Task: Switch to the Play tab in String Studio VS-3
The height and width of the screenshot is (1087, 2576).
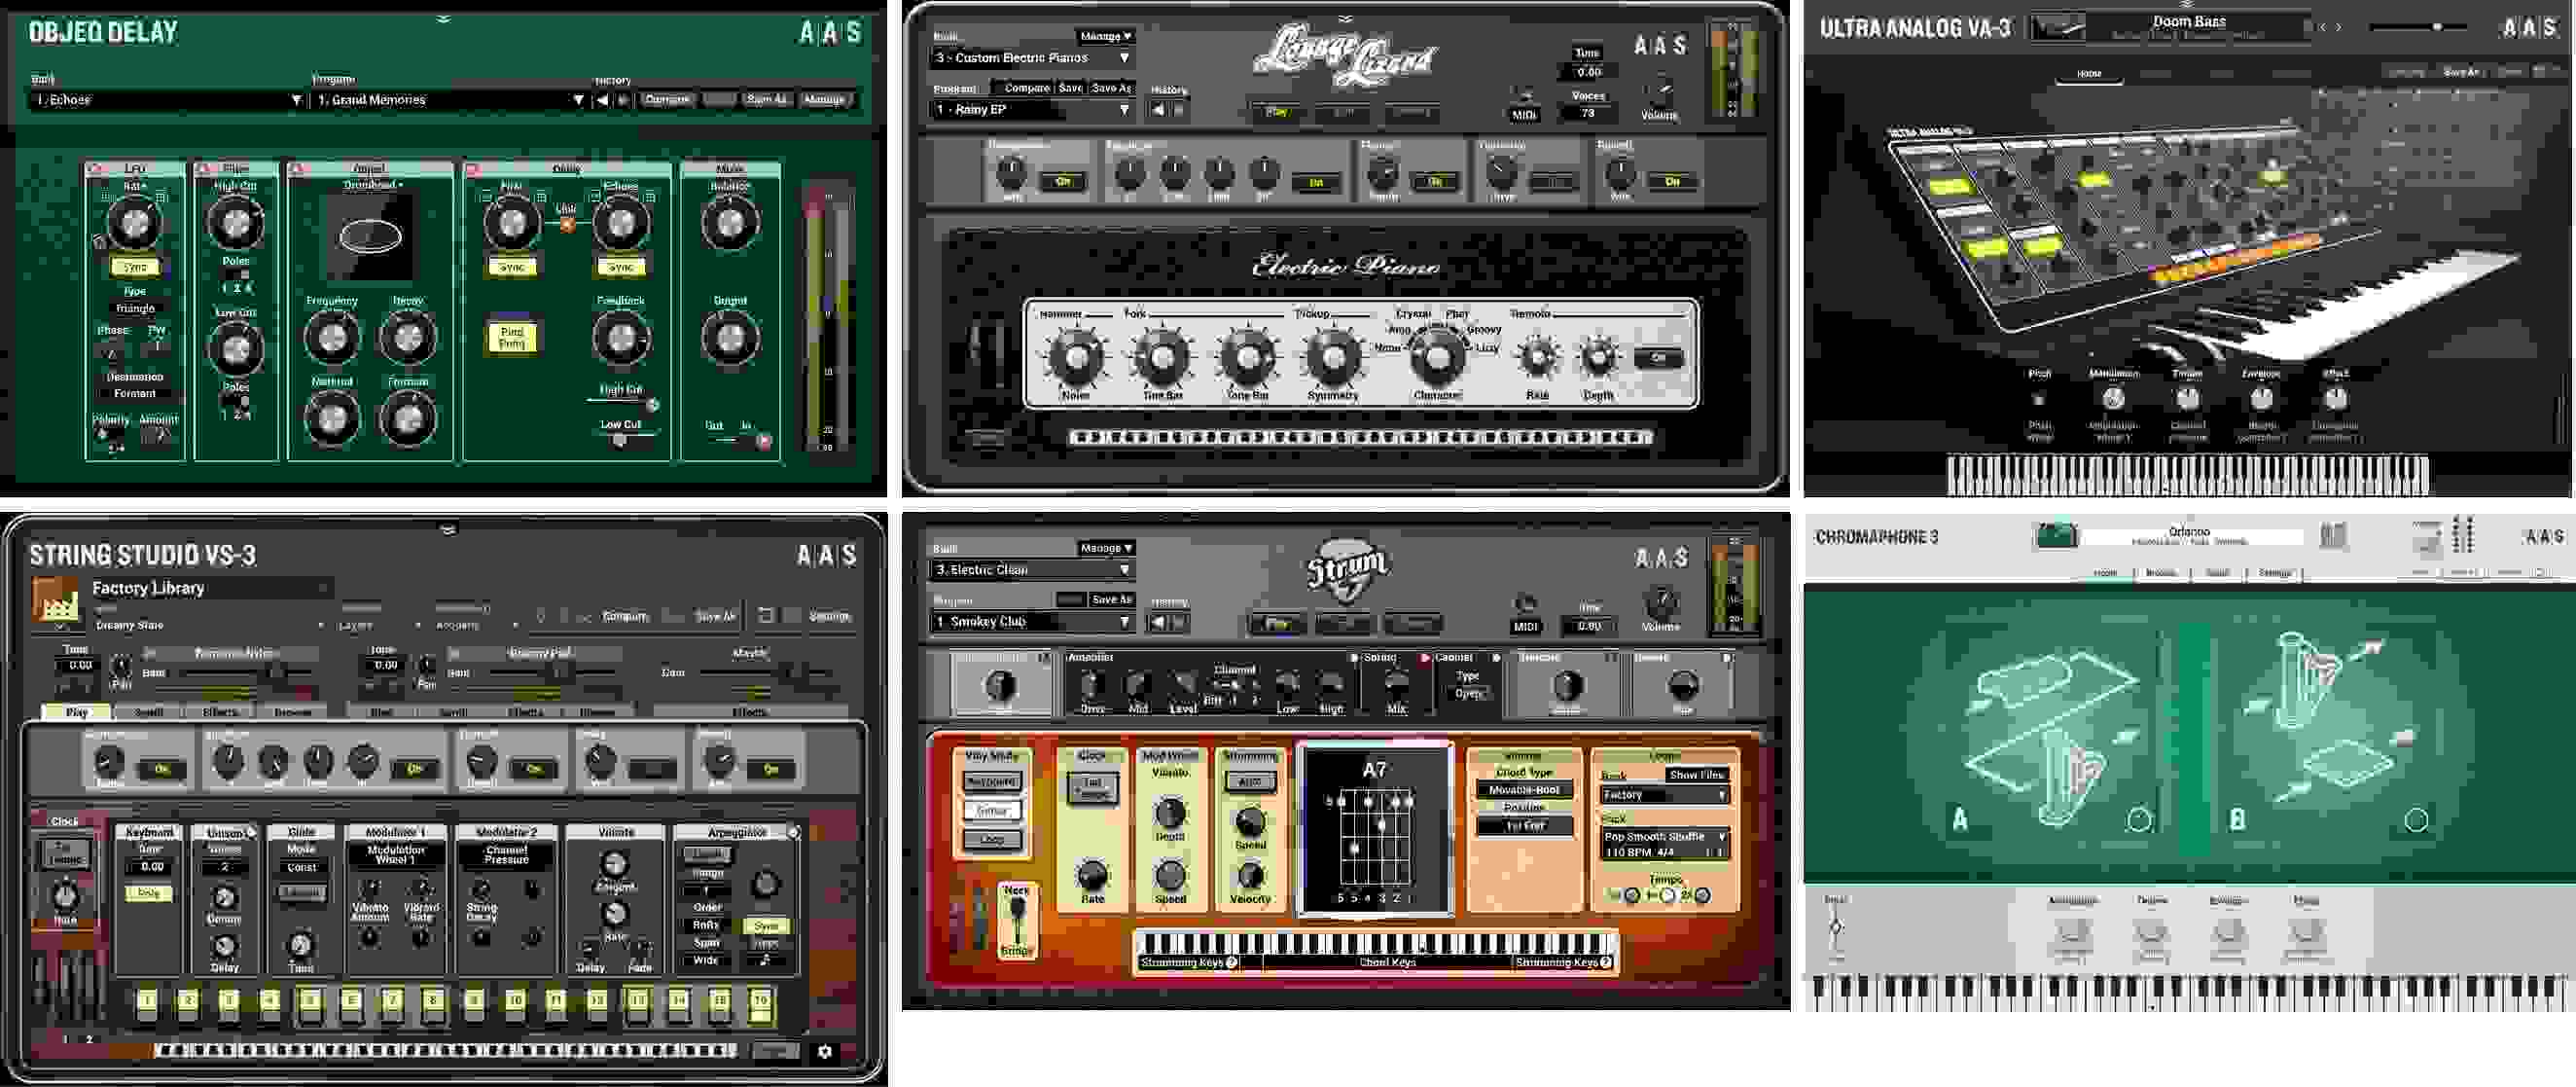Action: click(80, 712)
